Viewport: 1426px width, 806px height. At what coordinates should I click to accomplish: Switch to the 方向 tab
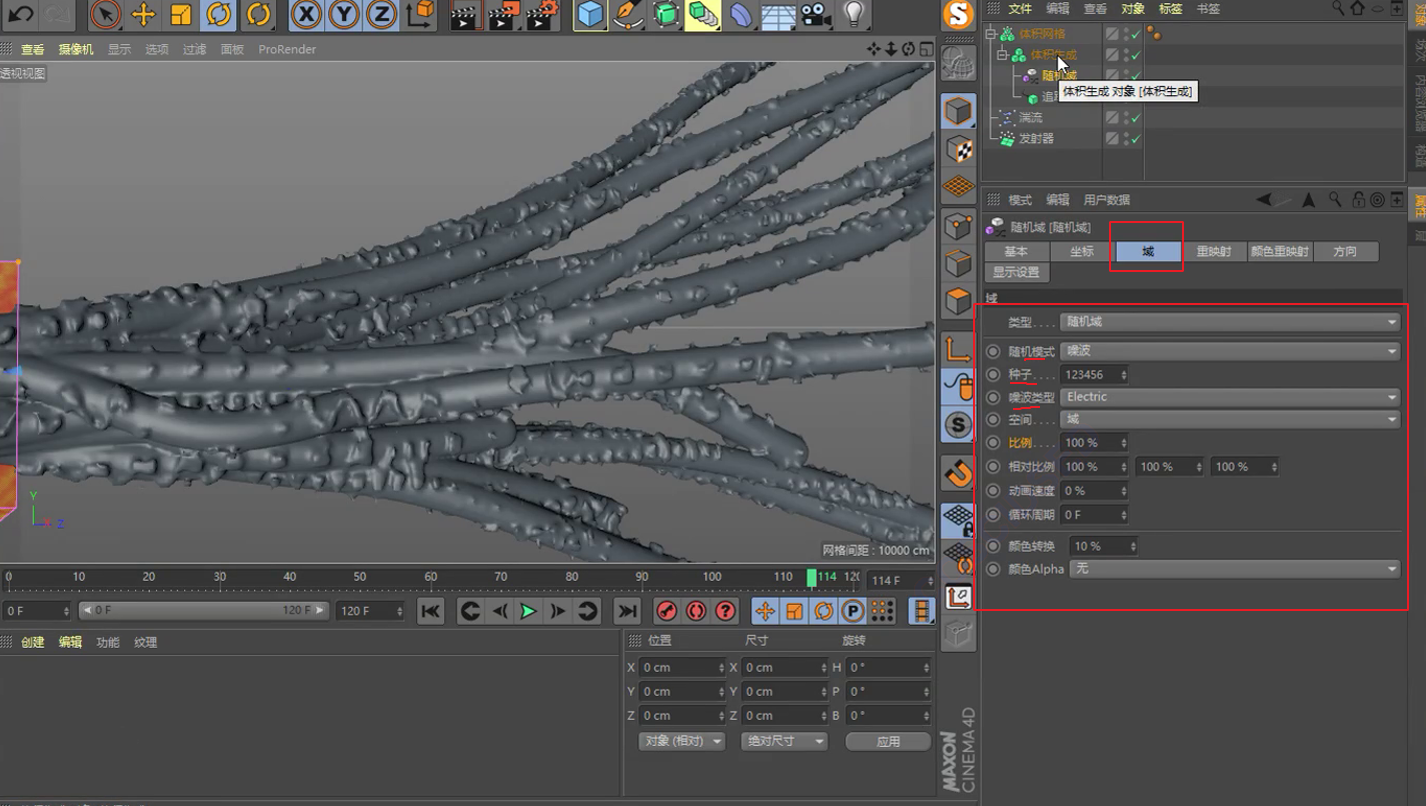[1345, 252]
